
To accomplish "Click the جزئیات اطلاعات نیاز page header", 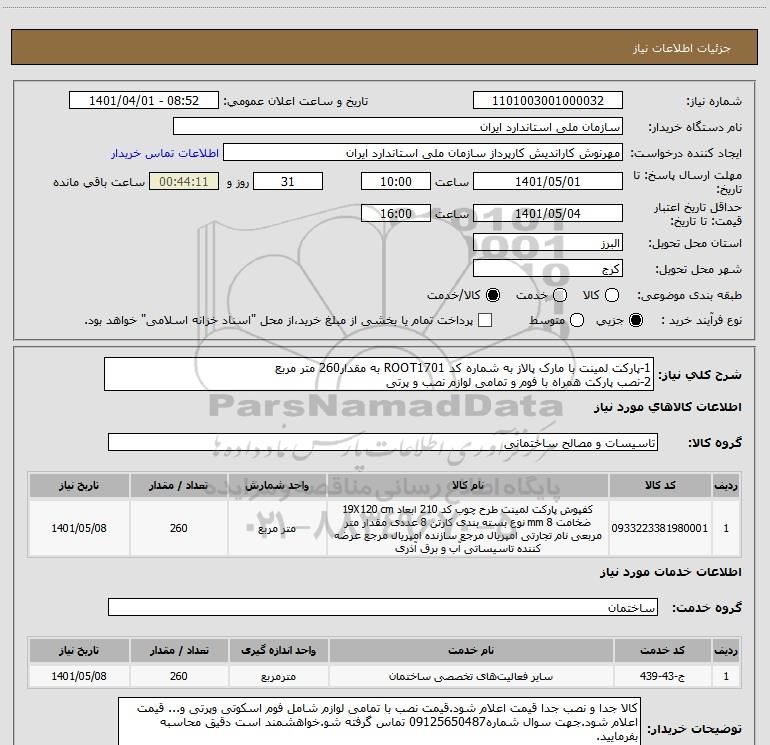I will 385,47.
